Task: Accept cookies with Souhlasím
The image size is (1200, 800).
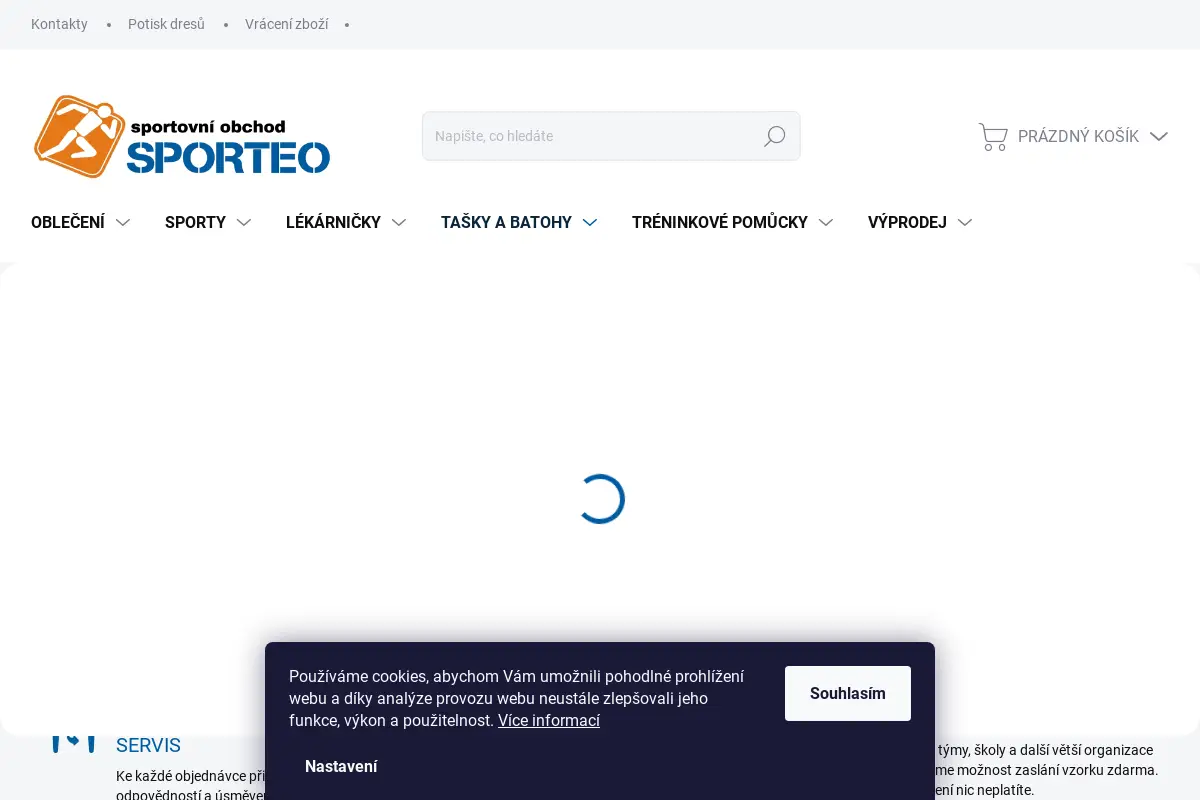Action: pos(848,693)
